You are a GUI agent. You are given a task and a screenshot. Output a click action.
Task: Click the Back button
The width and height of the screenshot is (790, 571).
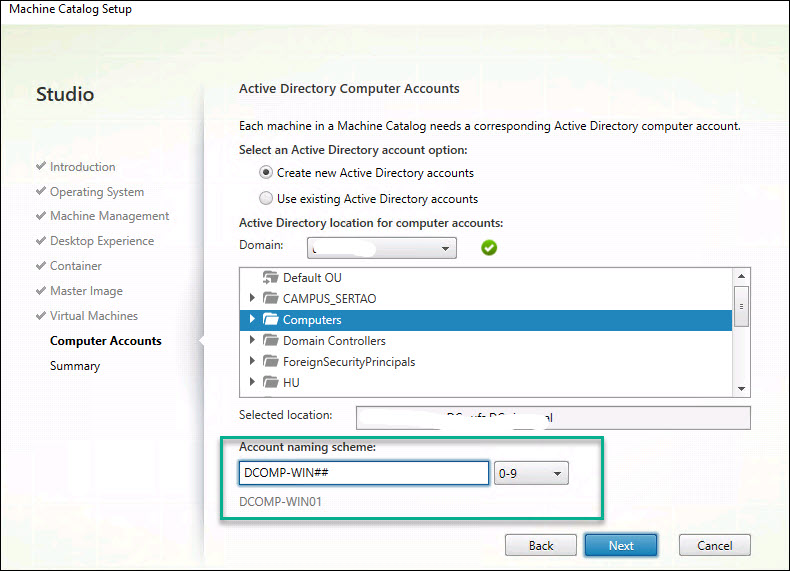click(541, 545)
